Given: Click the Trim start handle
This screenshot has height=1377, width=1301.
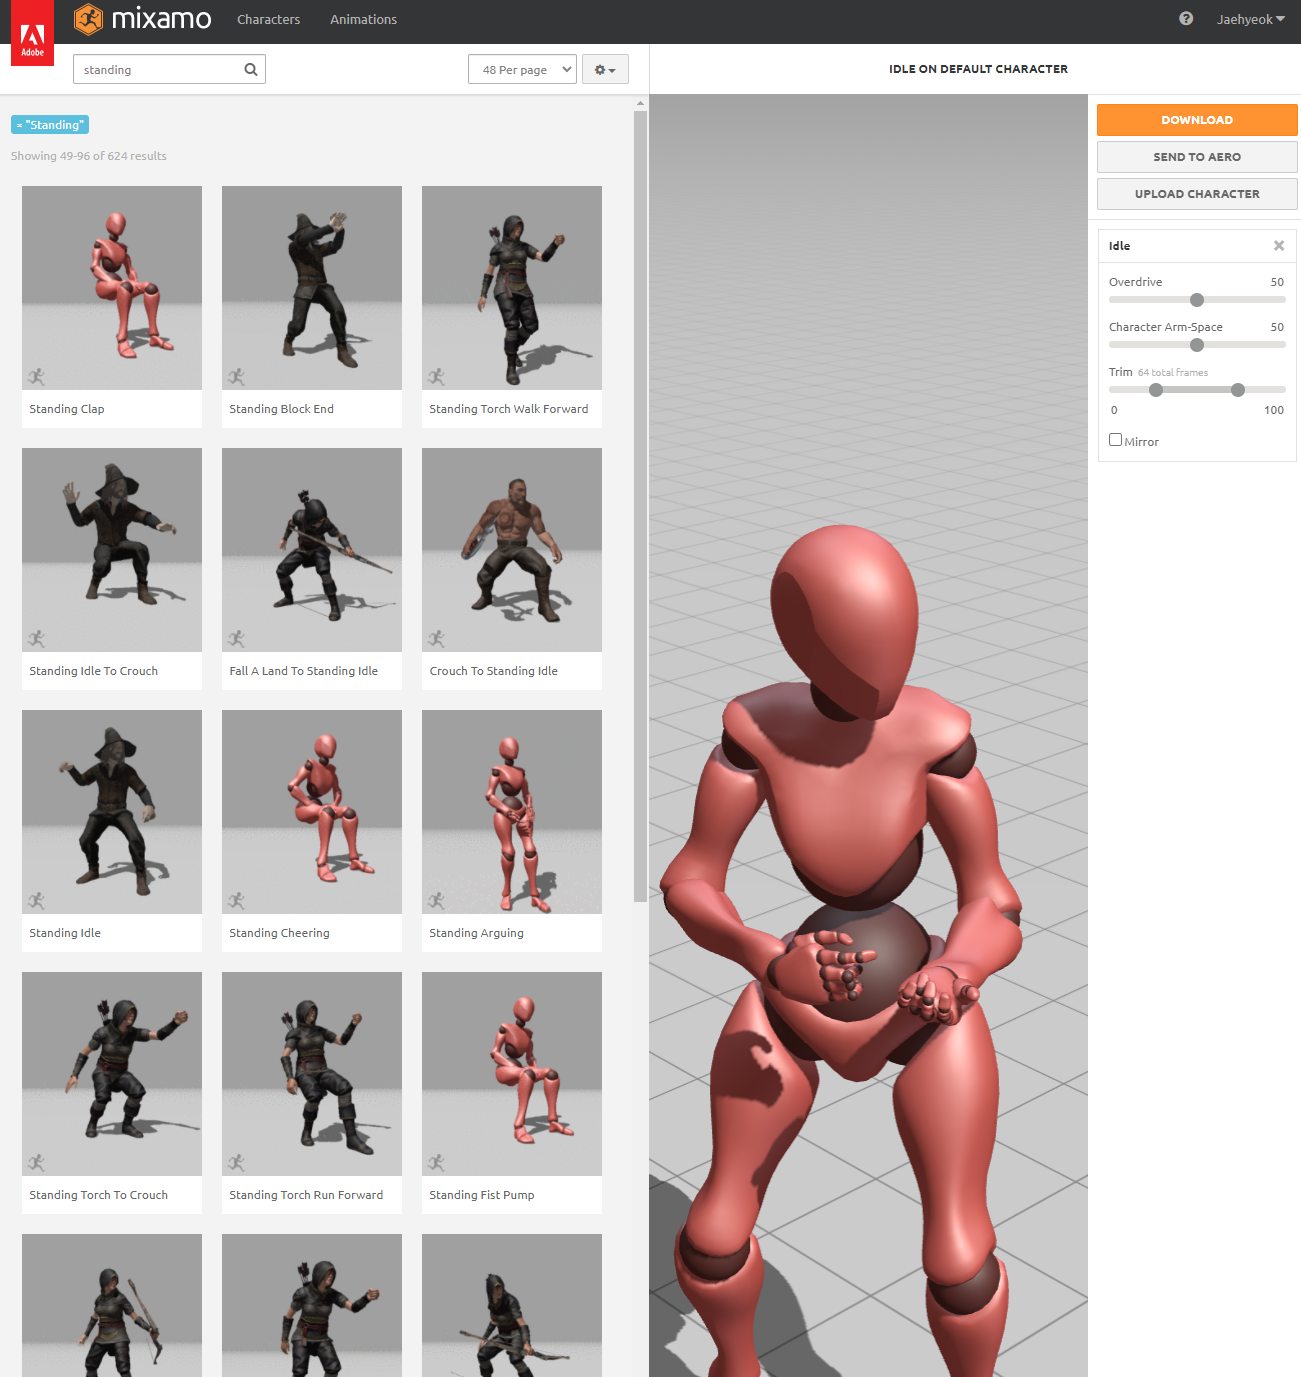Looking at the screenshot, I should point(1156,390).
